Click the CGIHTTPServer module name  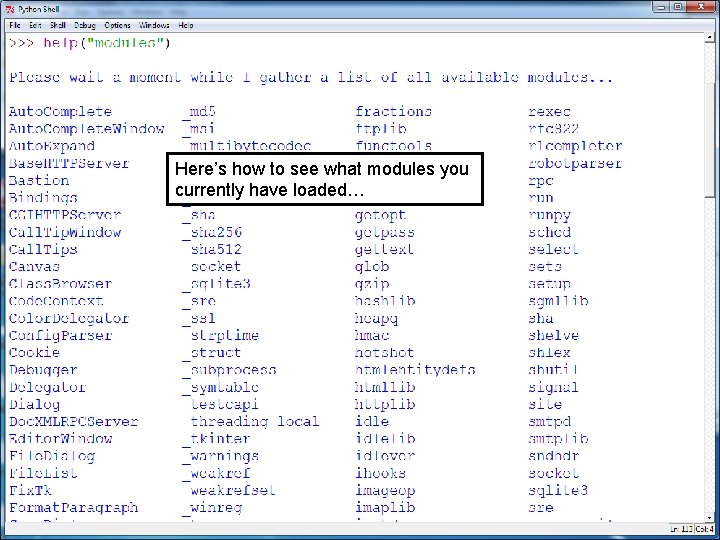65,215
